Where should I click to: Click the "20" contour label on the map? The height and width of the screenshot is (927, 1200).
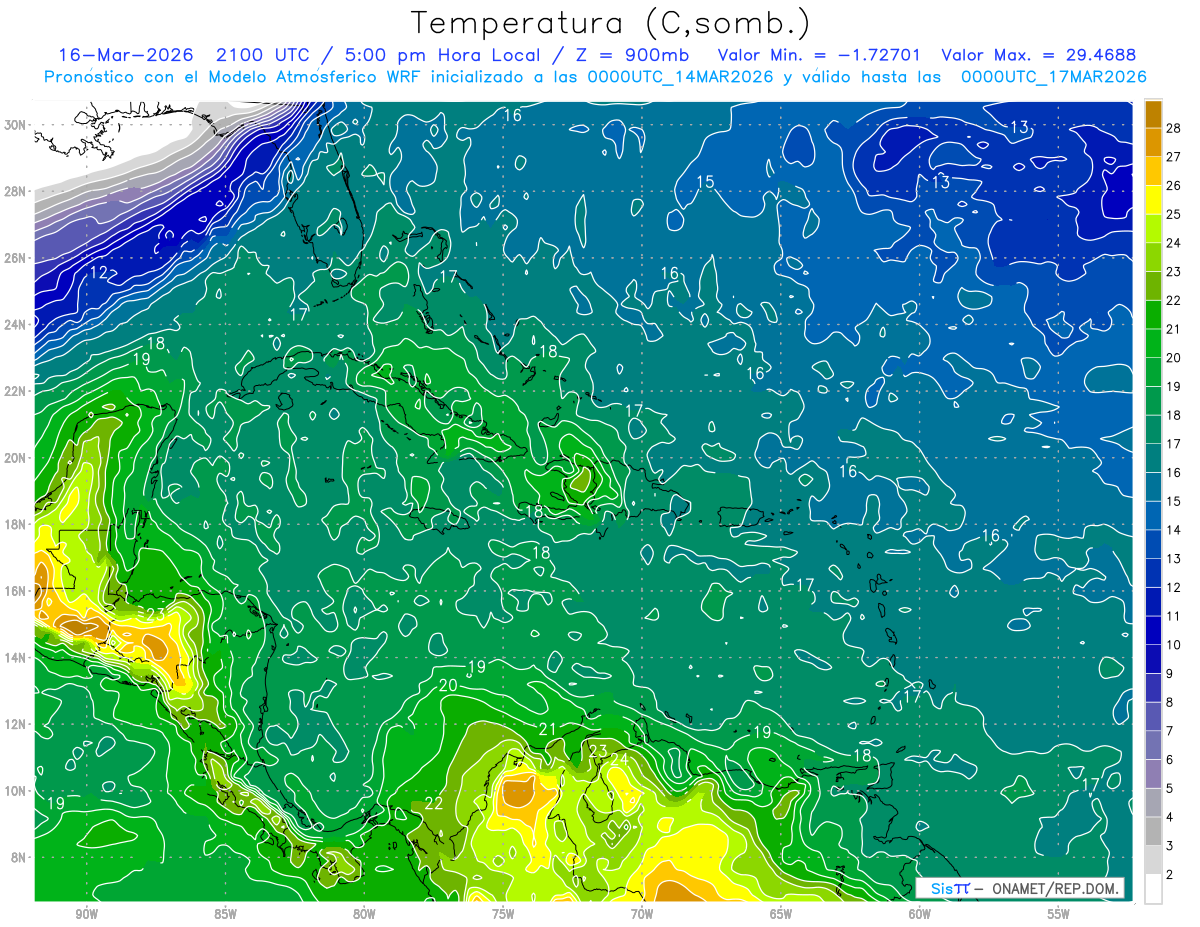click(x=448, y=685)
